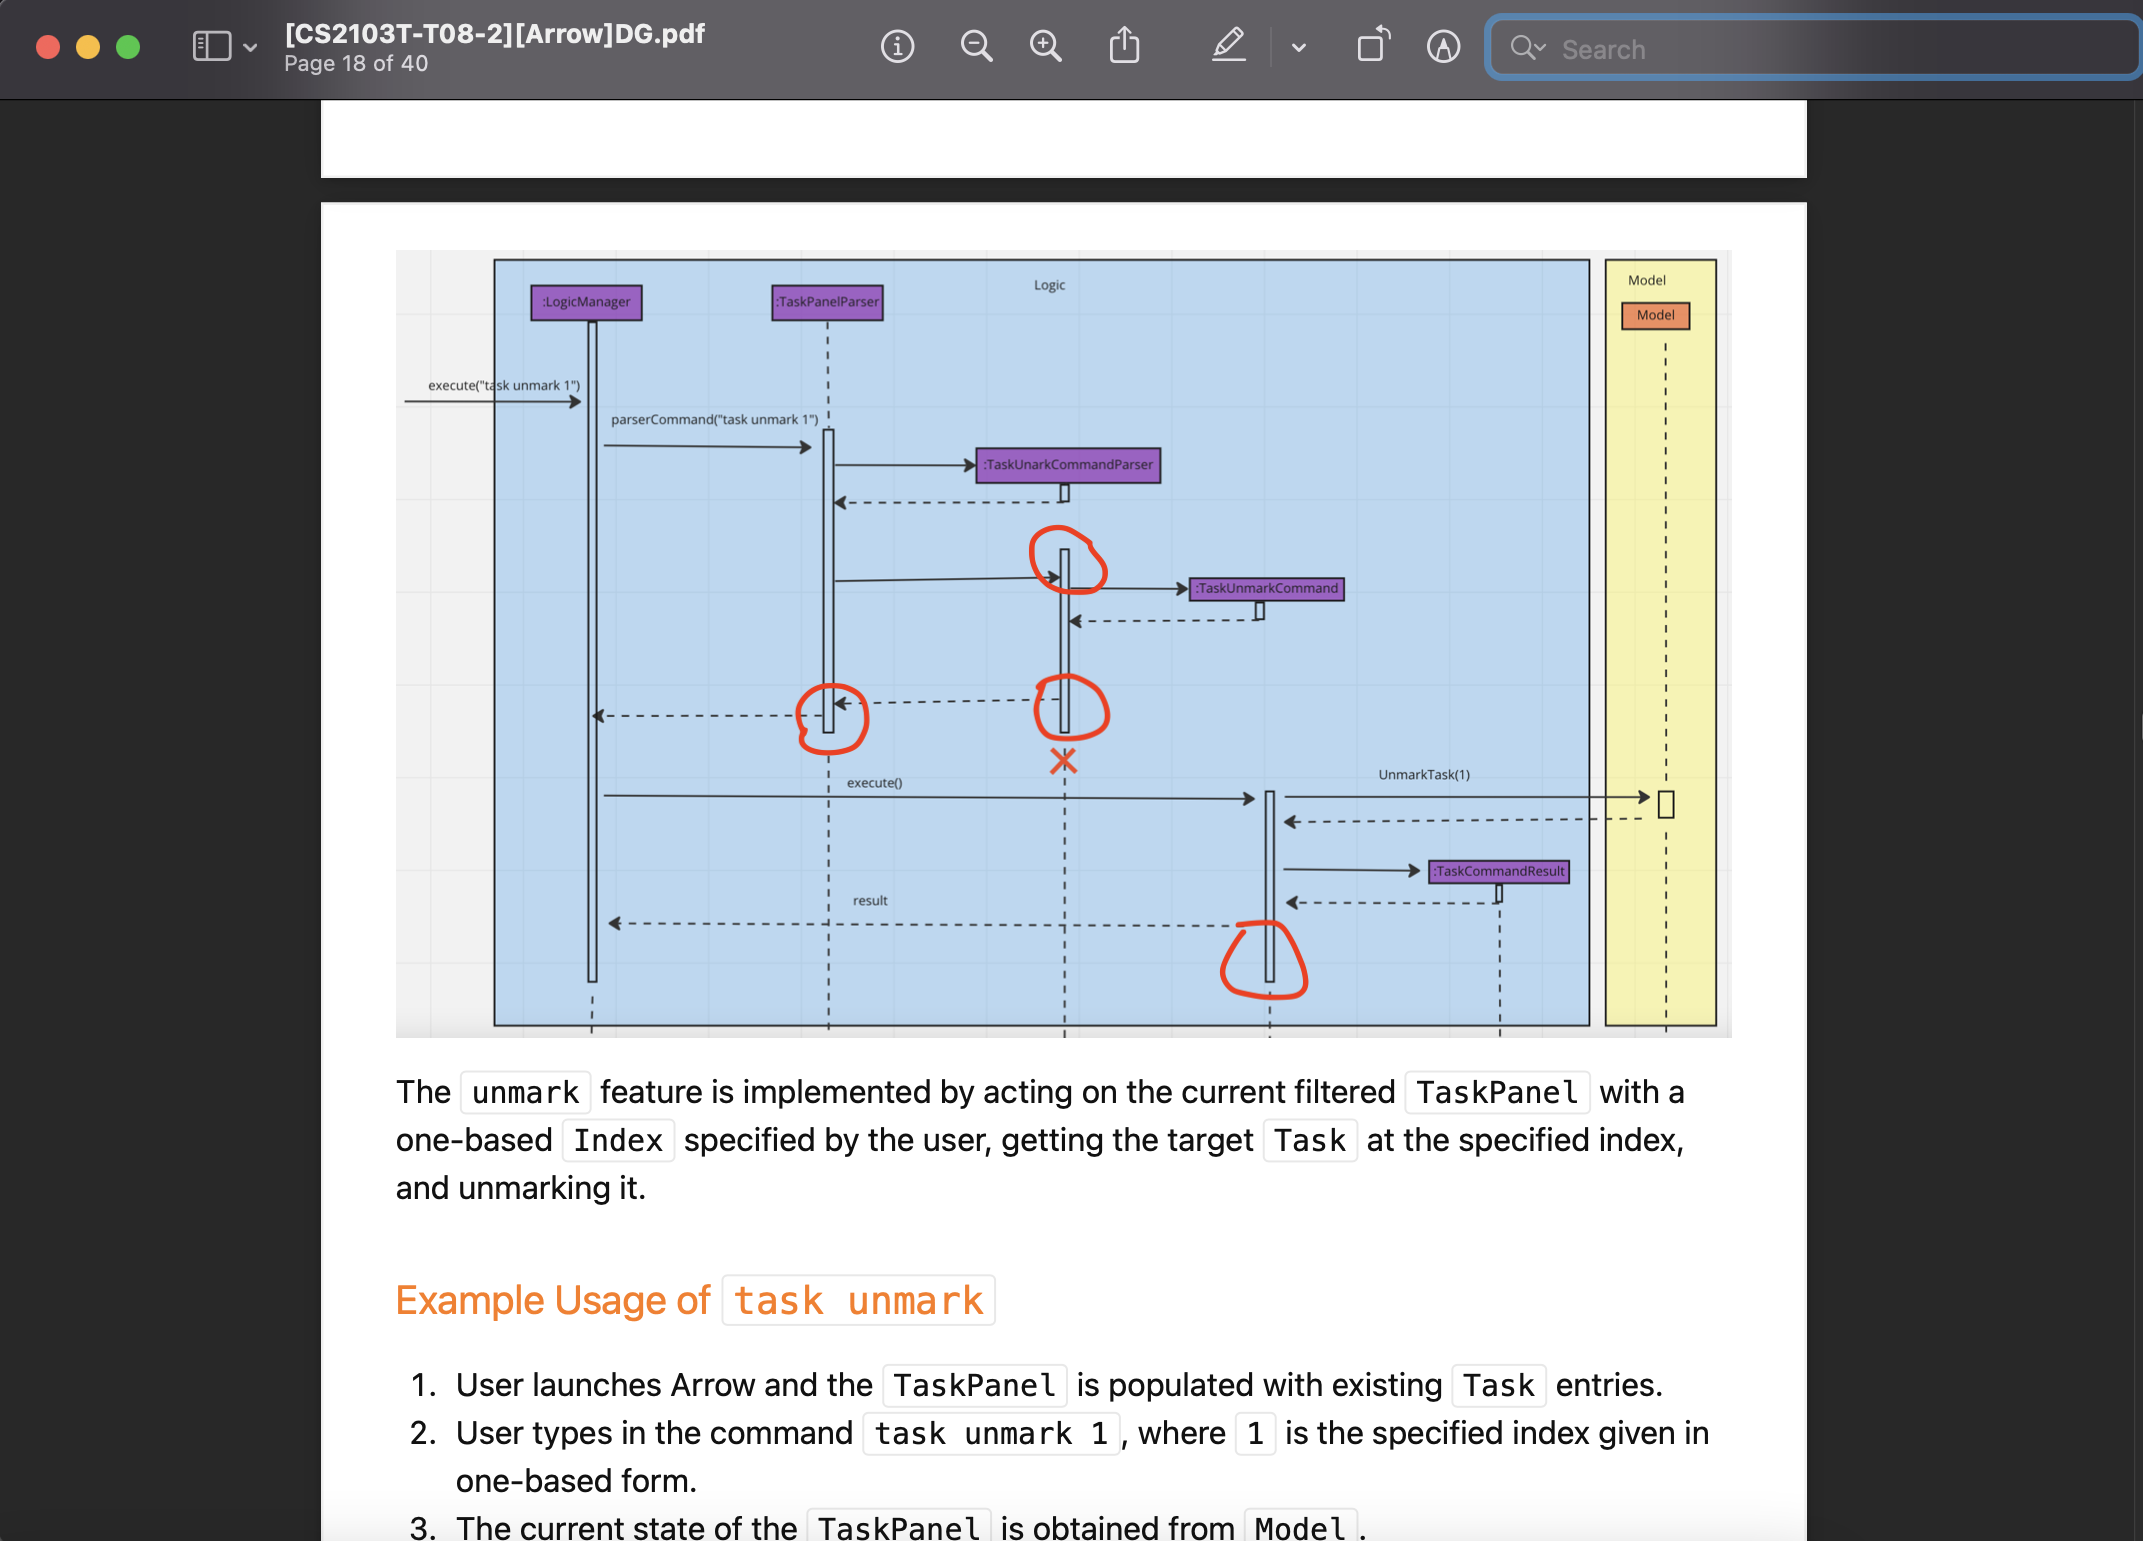Click the :TaskUnarkCommandParser diagram box

tap(1068, 465)
